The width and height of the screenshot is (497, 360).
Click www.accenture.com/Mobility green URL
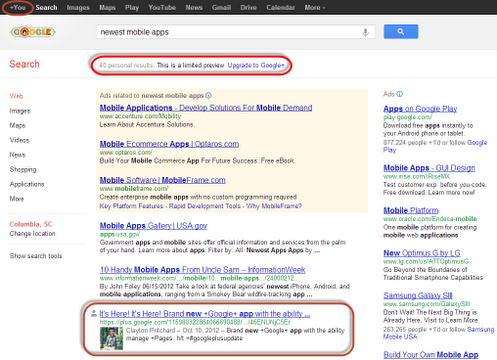coord(140,116)
